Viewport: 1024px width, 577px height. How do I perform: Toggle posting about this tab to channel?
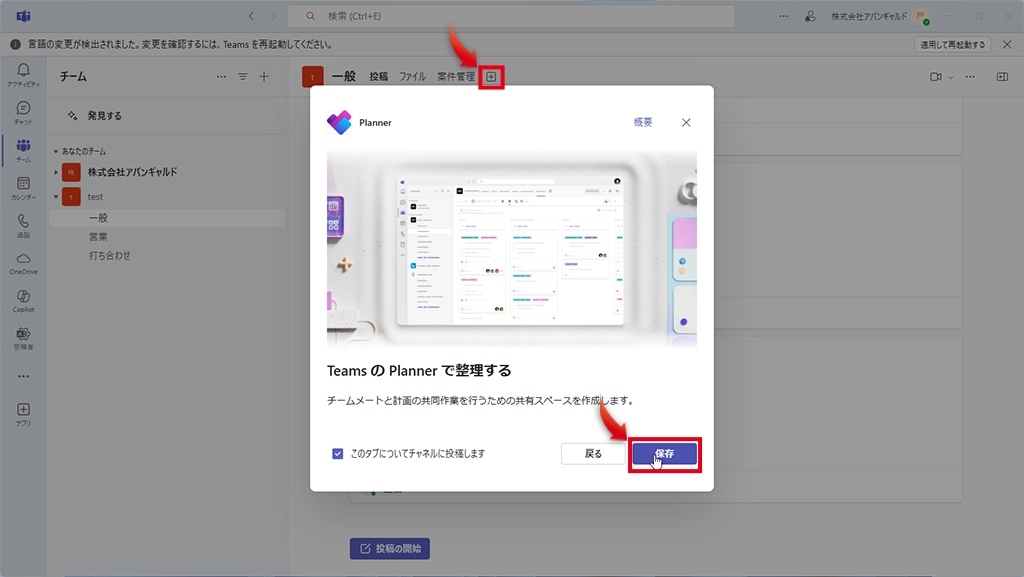338,454
